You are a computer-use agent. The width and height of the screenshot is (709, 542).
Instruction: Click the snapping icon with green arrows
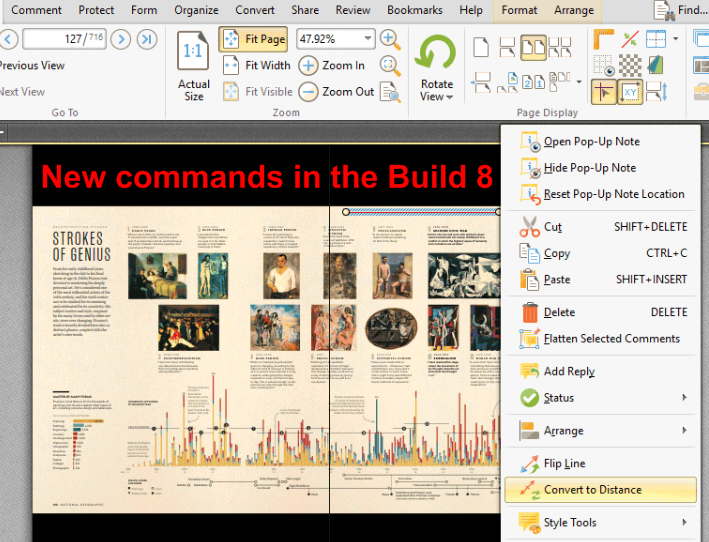click(629, 39)
